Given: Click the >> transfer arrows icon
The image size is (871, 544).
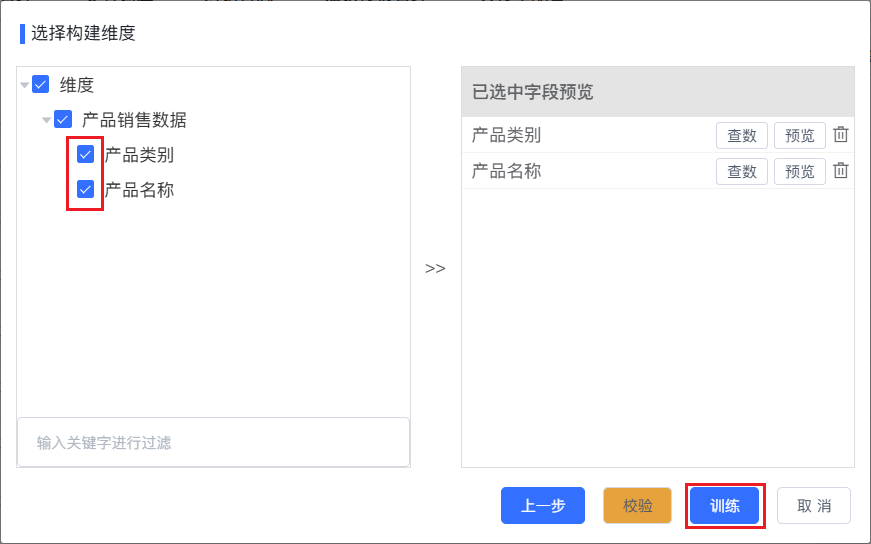Looking at the screenshot, I should (435, 269).
